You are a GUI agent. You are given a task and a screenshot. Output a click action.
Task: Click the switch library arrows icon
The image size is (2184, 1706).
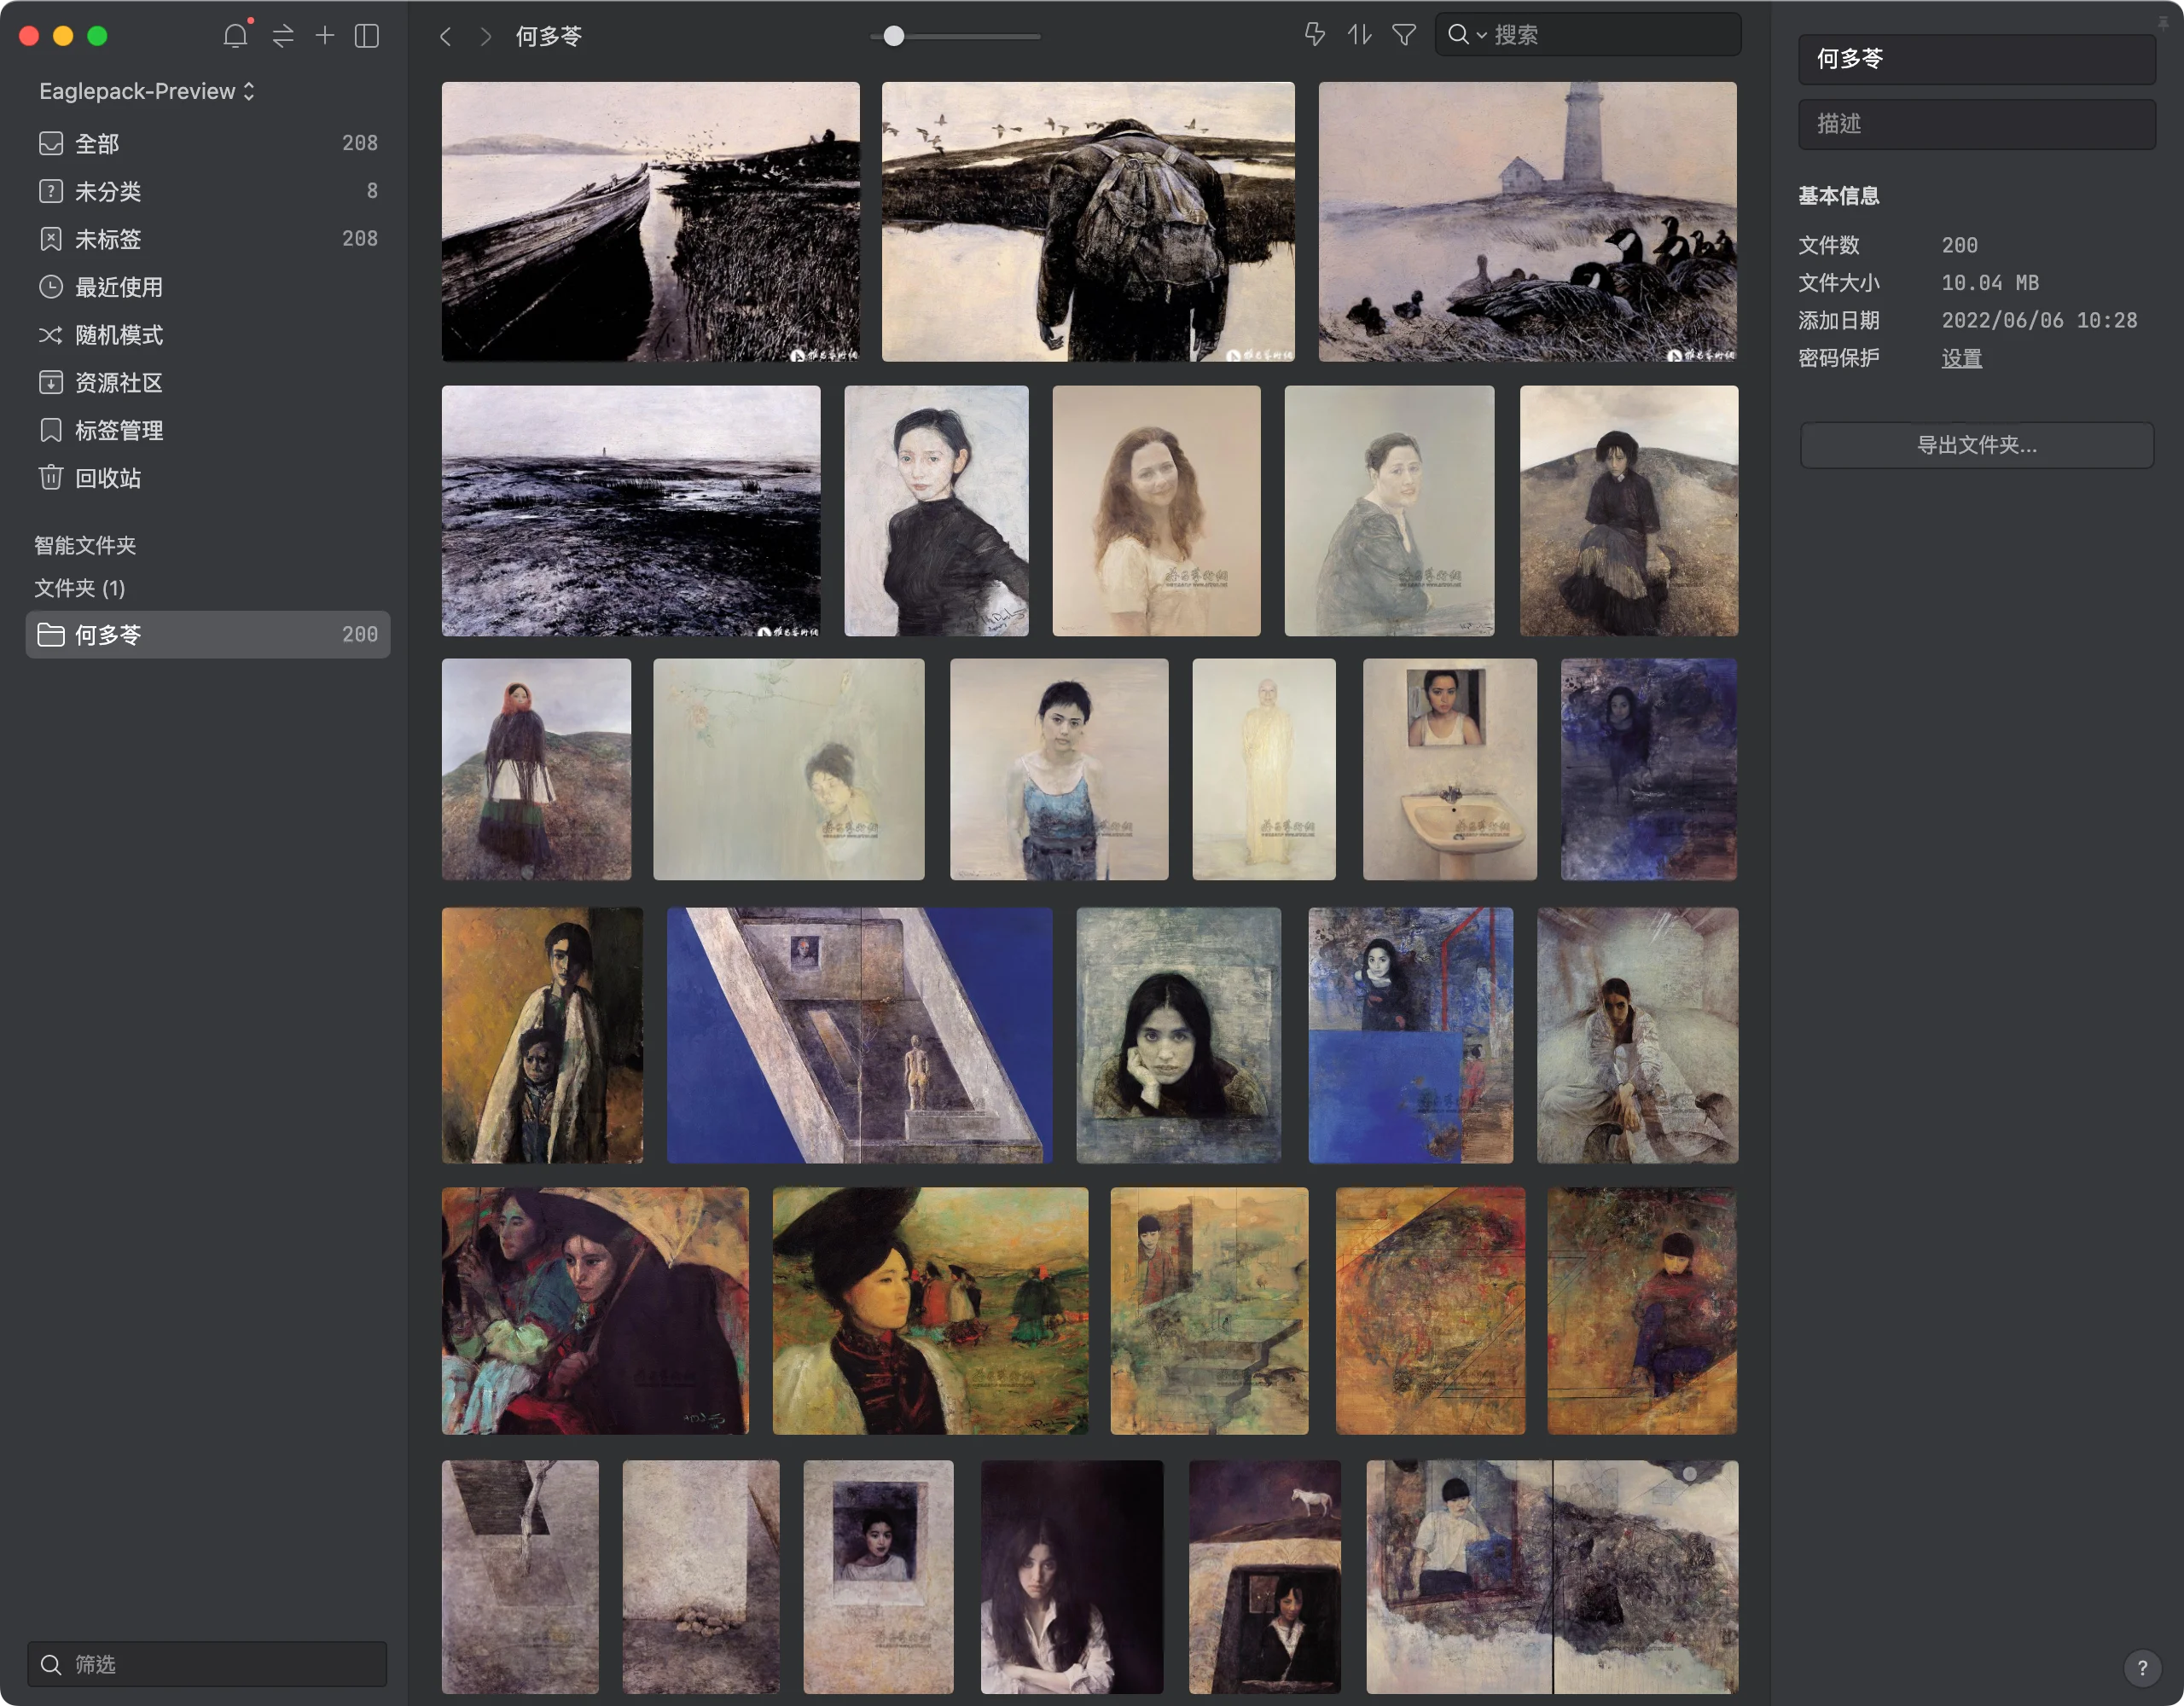click(283, 36)
